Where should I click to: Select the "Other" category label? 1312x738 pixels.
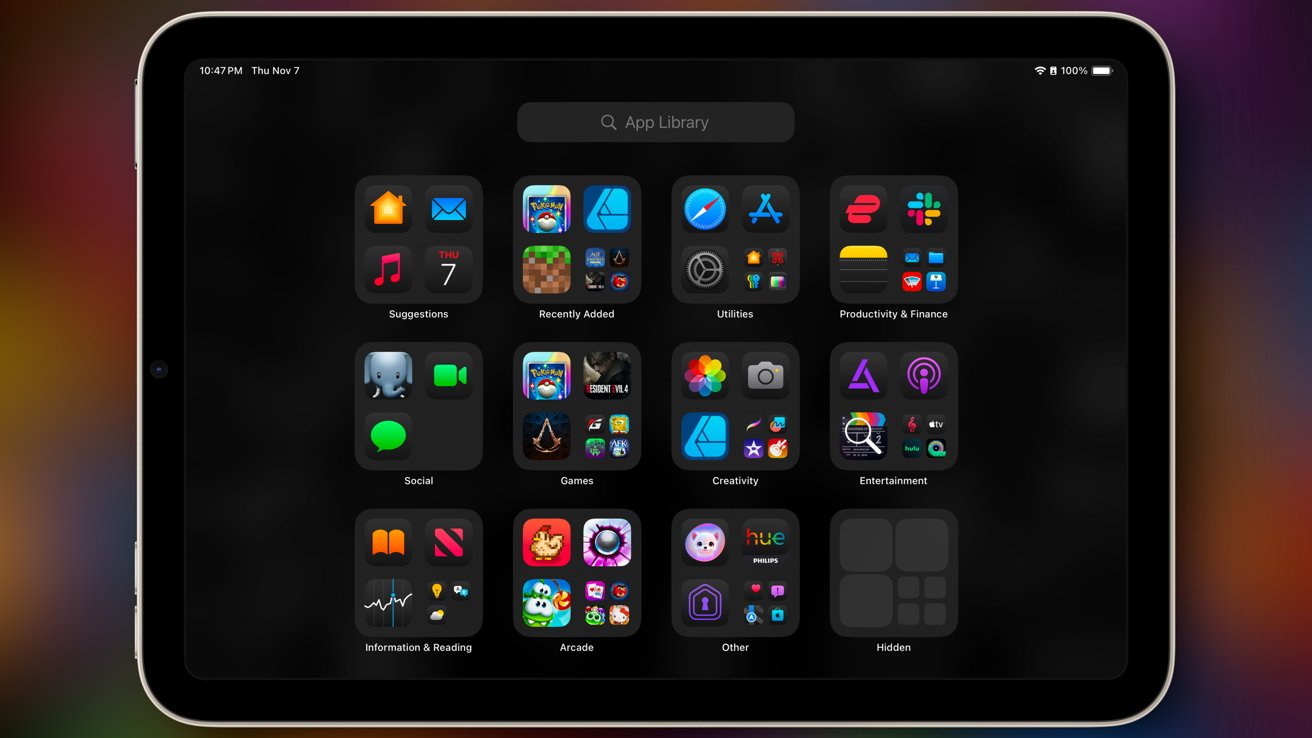735,648
